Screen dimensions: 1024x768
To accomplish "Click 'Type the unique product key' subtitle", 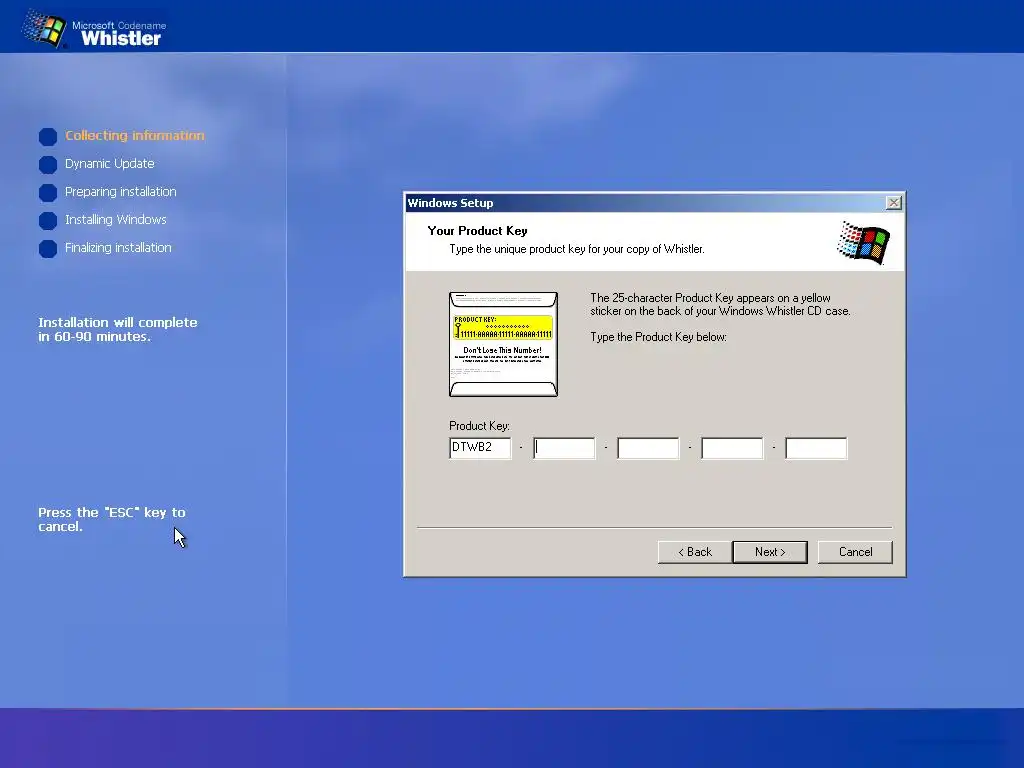I will point(577,249).
